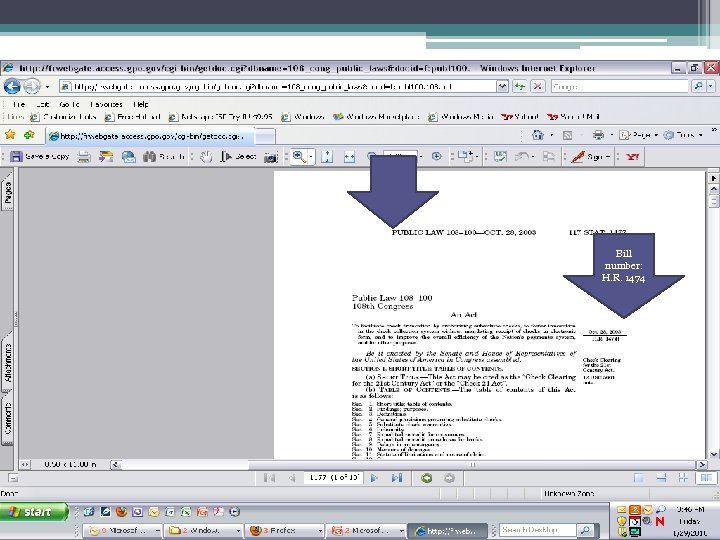Click the Google search box
The width and height of the screenshot is (720, 540).
(x=620, y=86)
